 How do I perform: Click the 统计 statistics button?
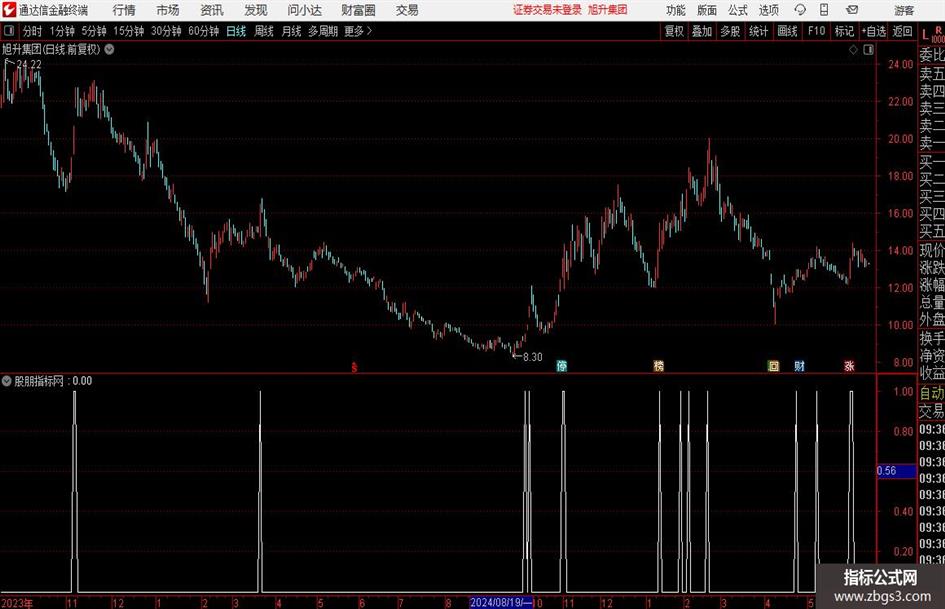point(758,31)
